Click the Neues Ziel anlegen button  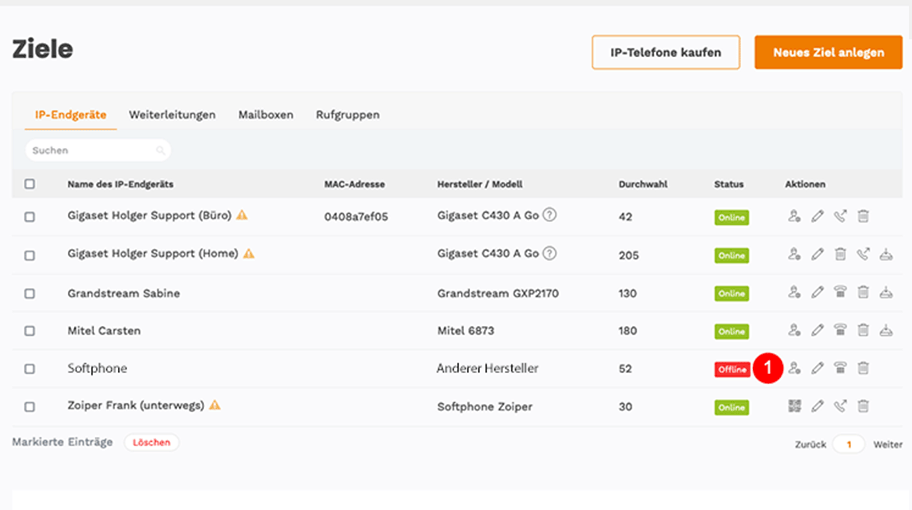click(x=828, y=52)
